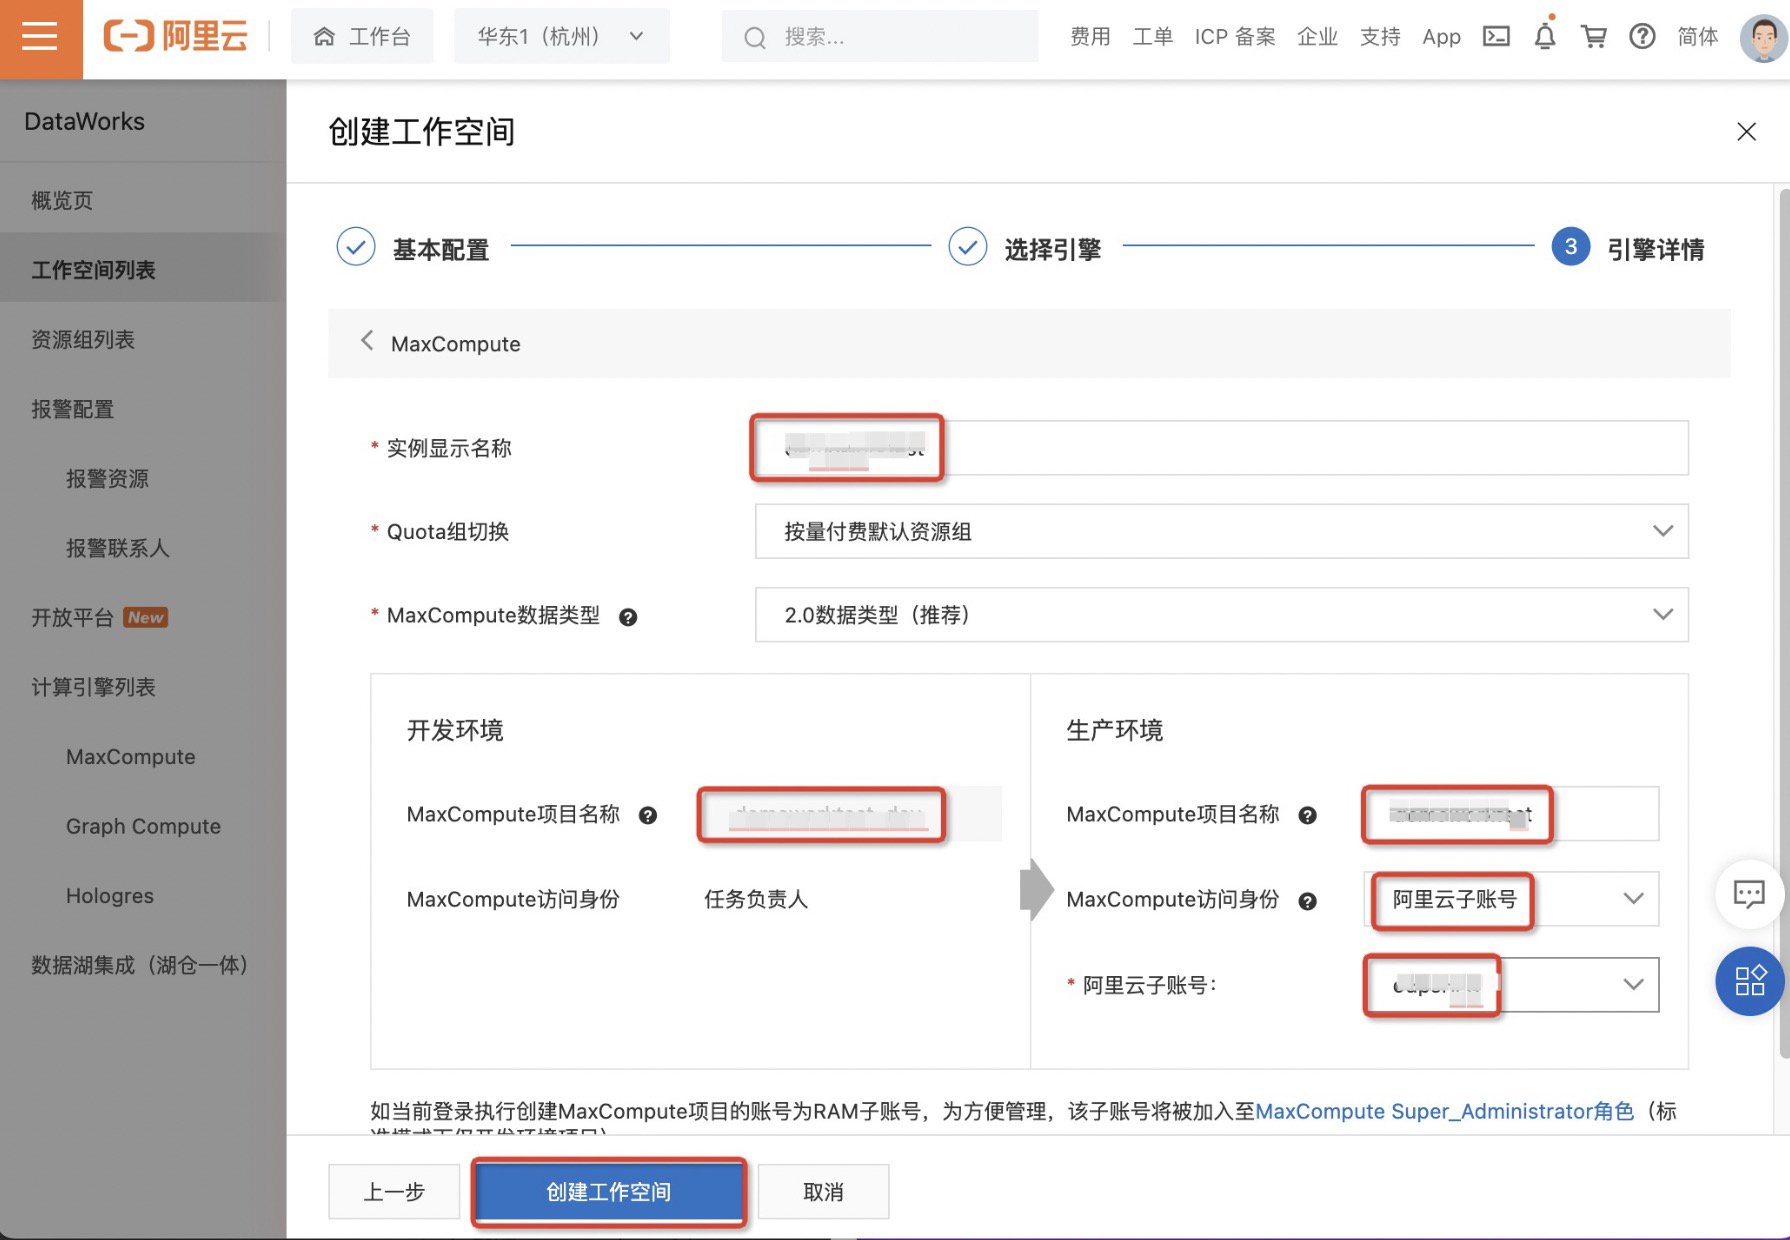The height and width of the screenshot is (1240, 1790).
Task: Expand 阿里云子账号 selection dropdown
Action: [1511, 985]
